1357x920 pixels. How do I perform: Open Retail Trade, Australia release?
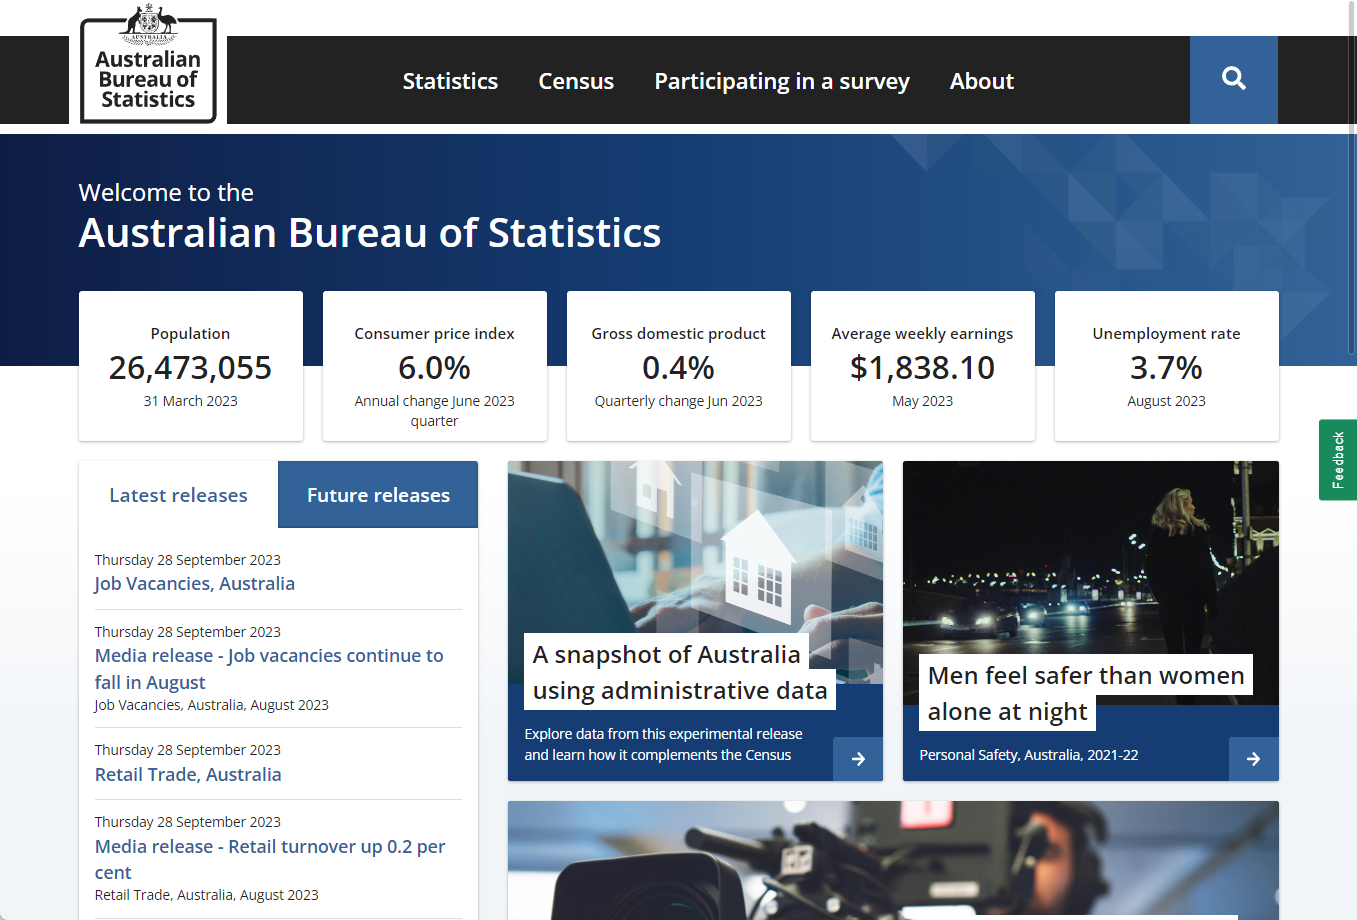point(188,774)
